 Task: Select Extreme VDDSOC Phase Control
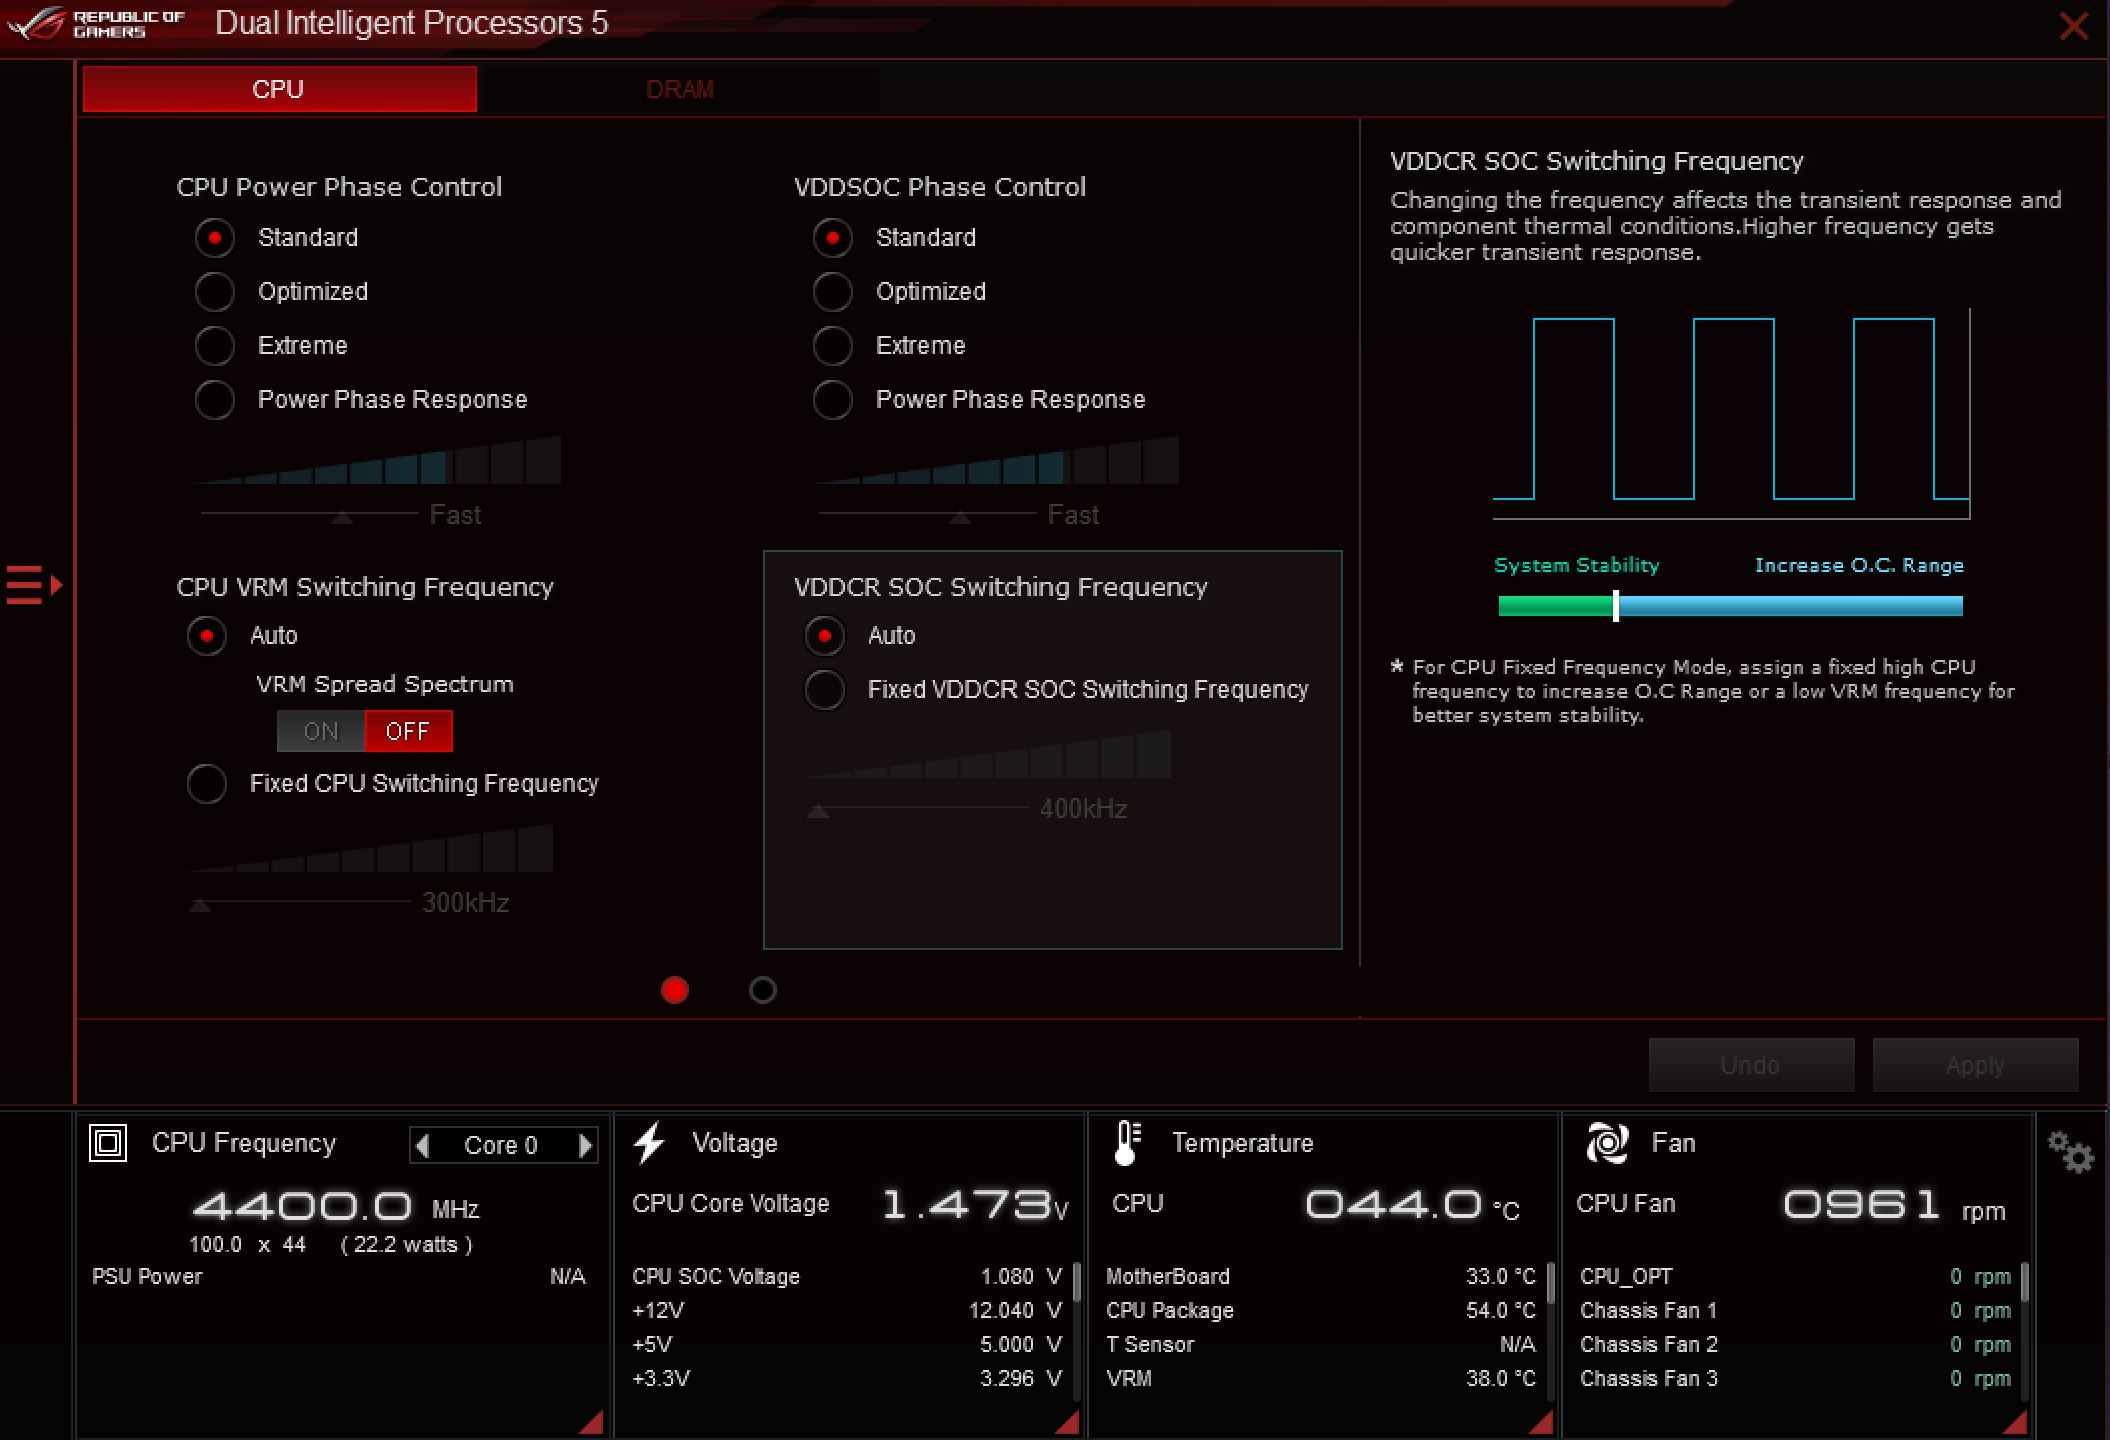pyautogui.click(x=833, y=346)
